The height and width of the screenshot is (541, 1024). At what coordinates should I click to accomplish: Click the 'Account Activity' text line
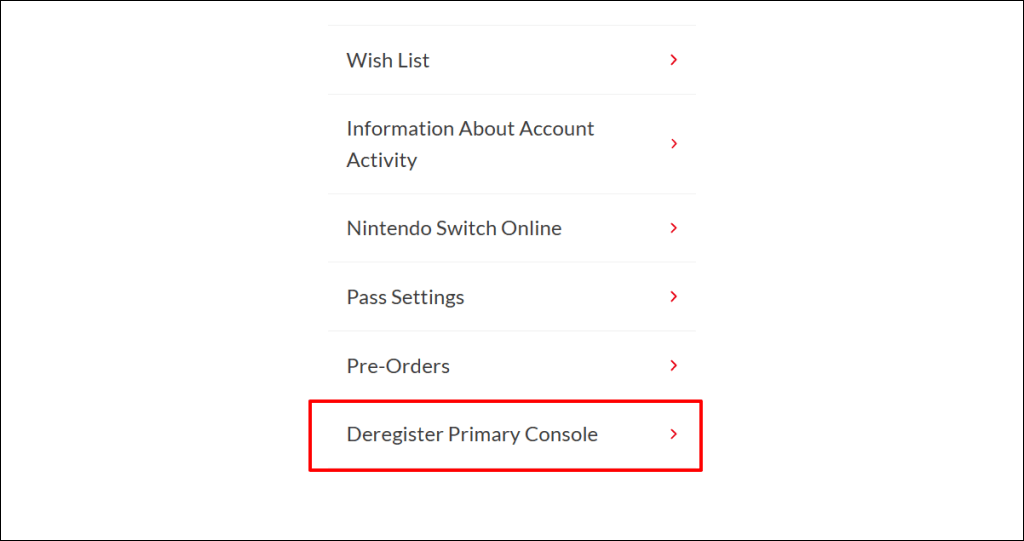coord(382,160)
